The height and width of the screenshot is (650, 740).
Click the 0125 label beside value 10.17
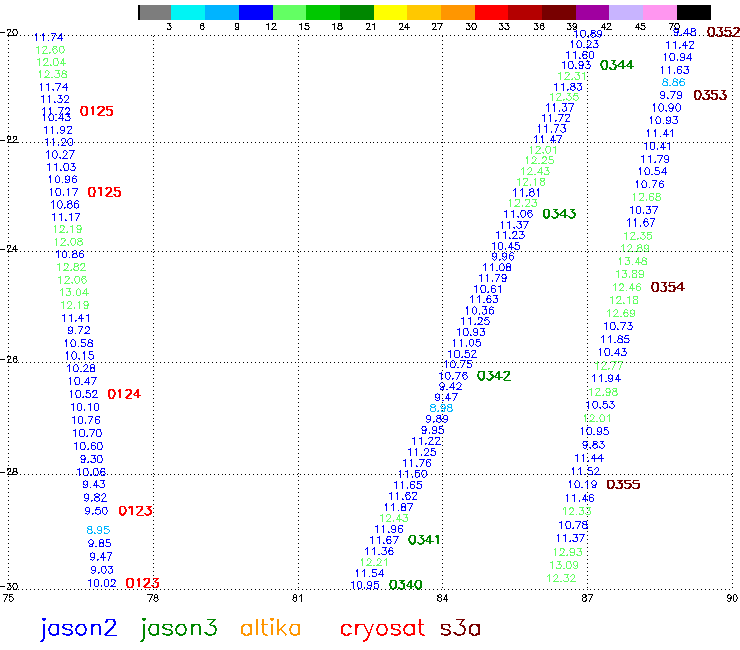click(x=104, y=192)
